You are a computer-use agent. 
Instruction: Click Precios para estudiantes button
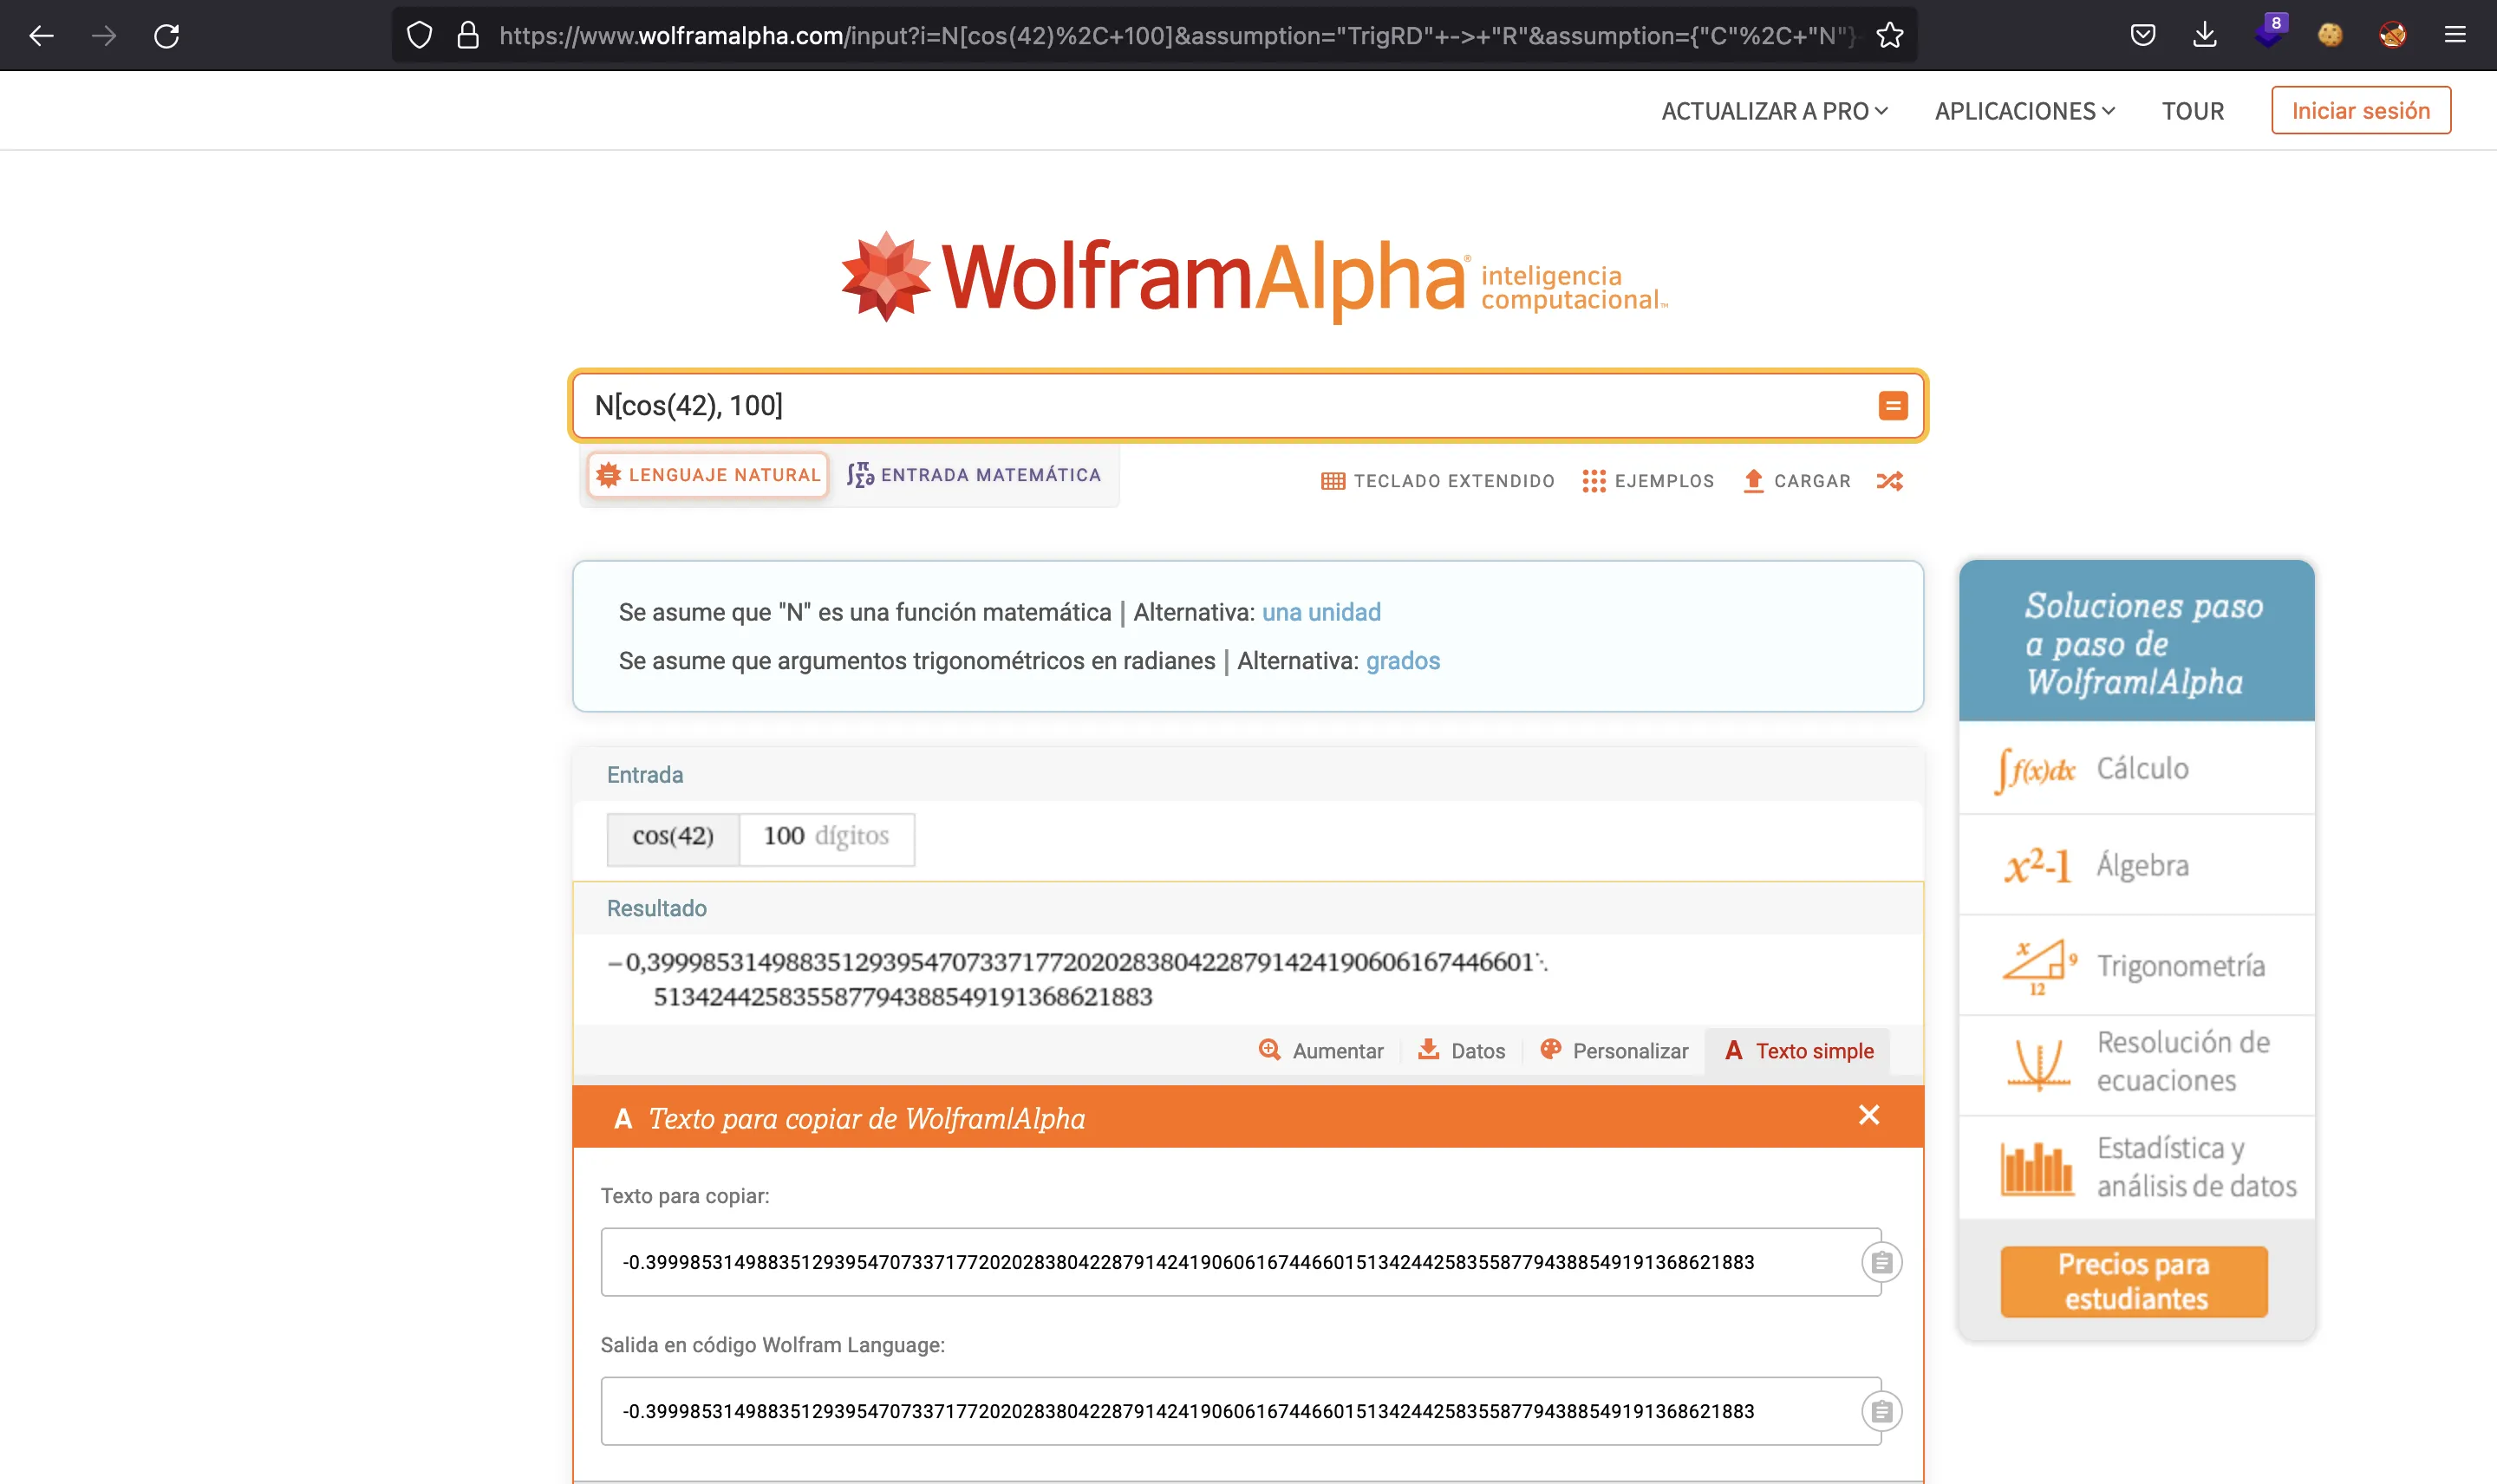click(x=2134, y=1282)
